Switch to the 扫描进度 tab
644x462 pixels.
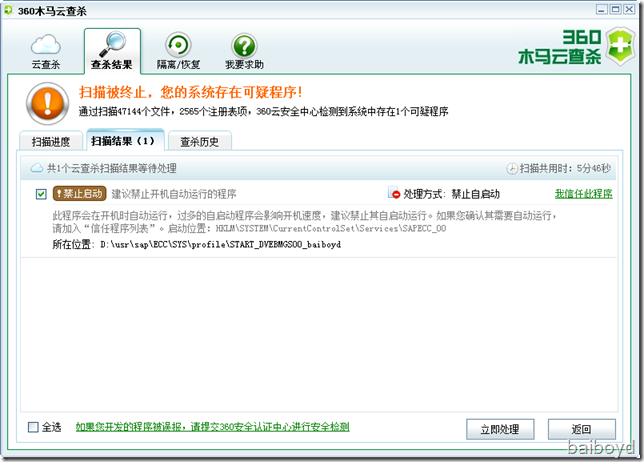[51, 142]
